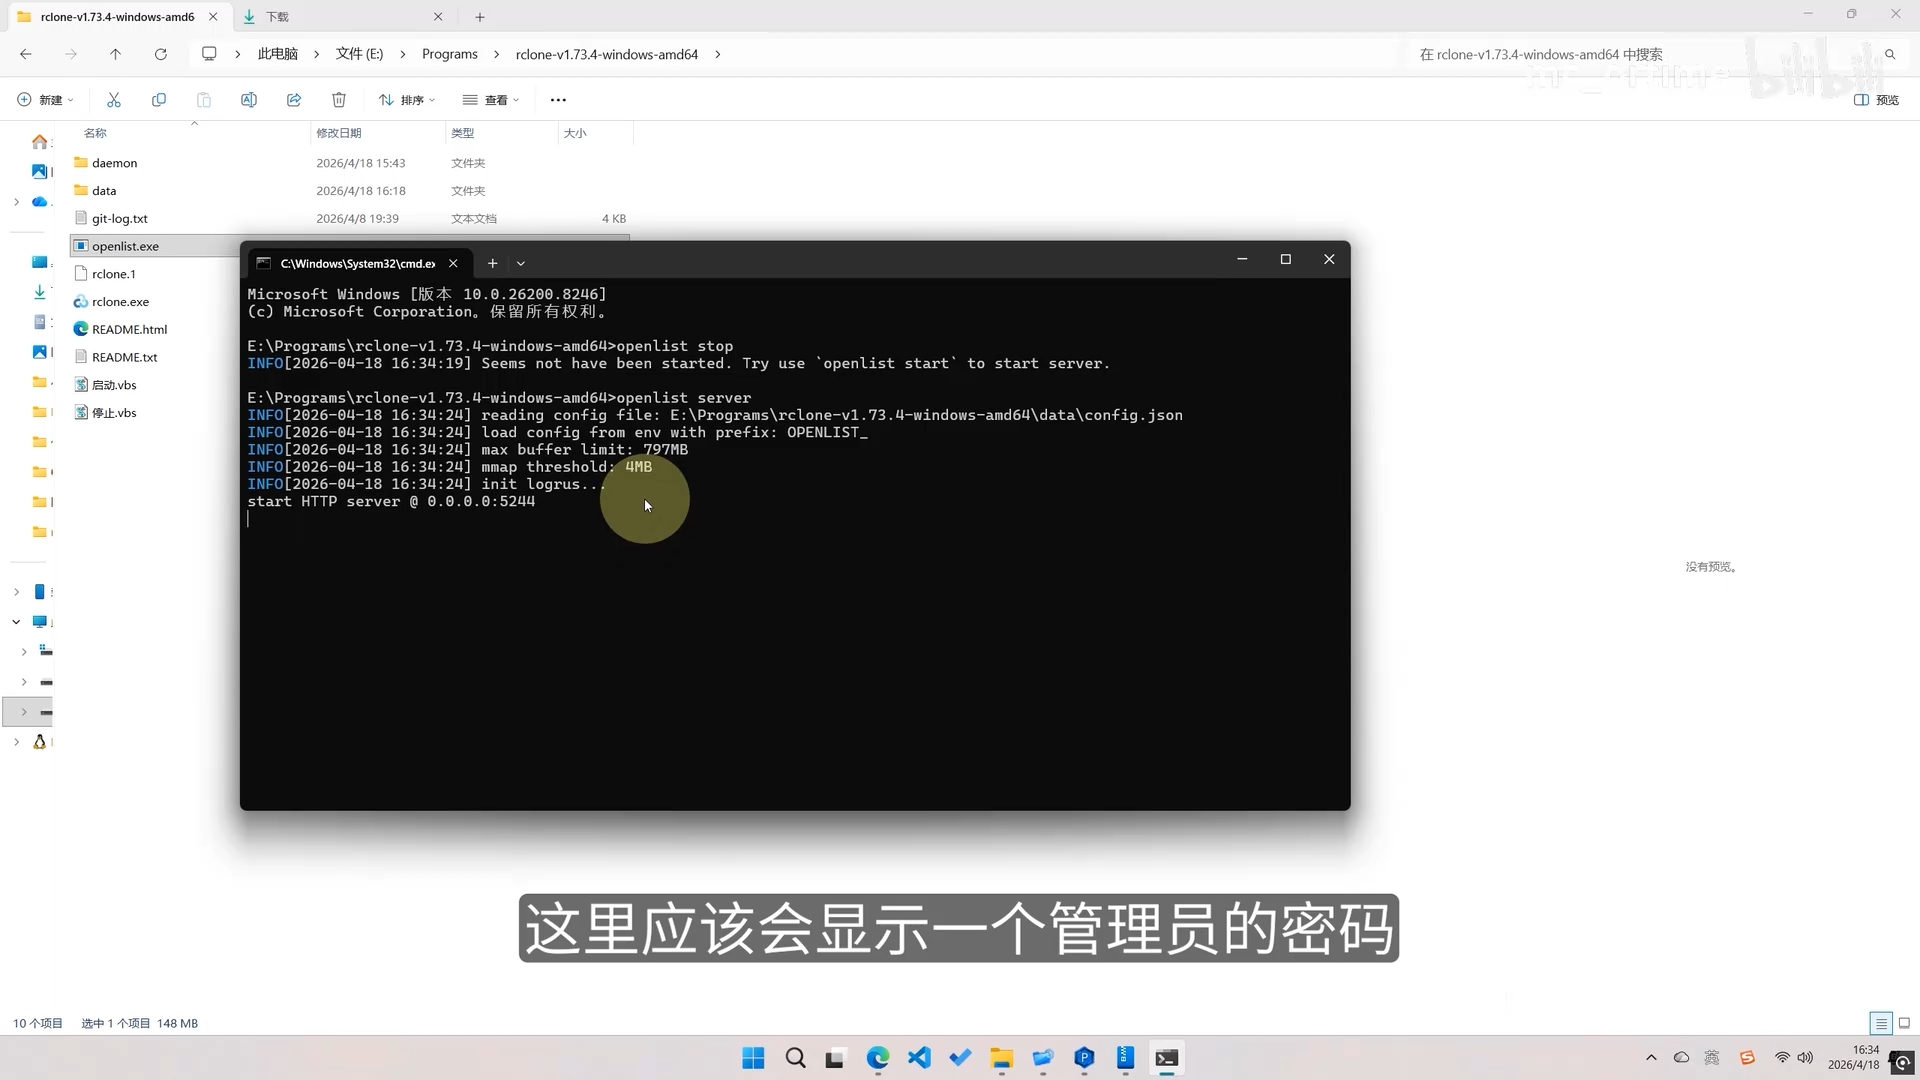Open the terminal new-tab chevron menu
Screen dimensions: 1920x1080
tap(521, 263)
